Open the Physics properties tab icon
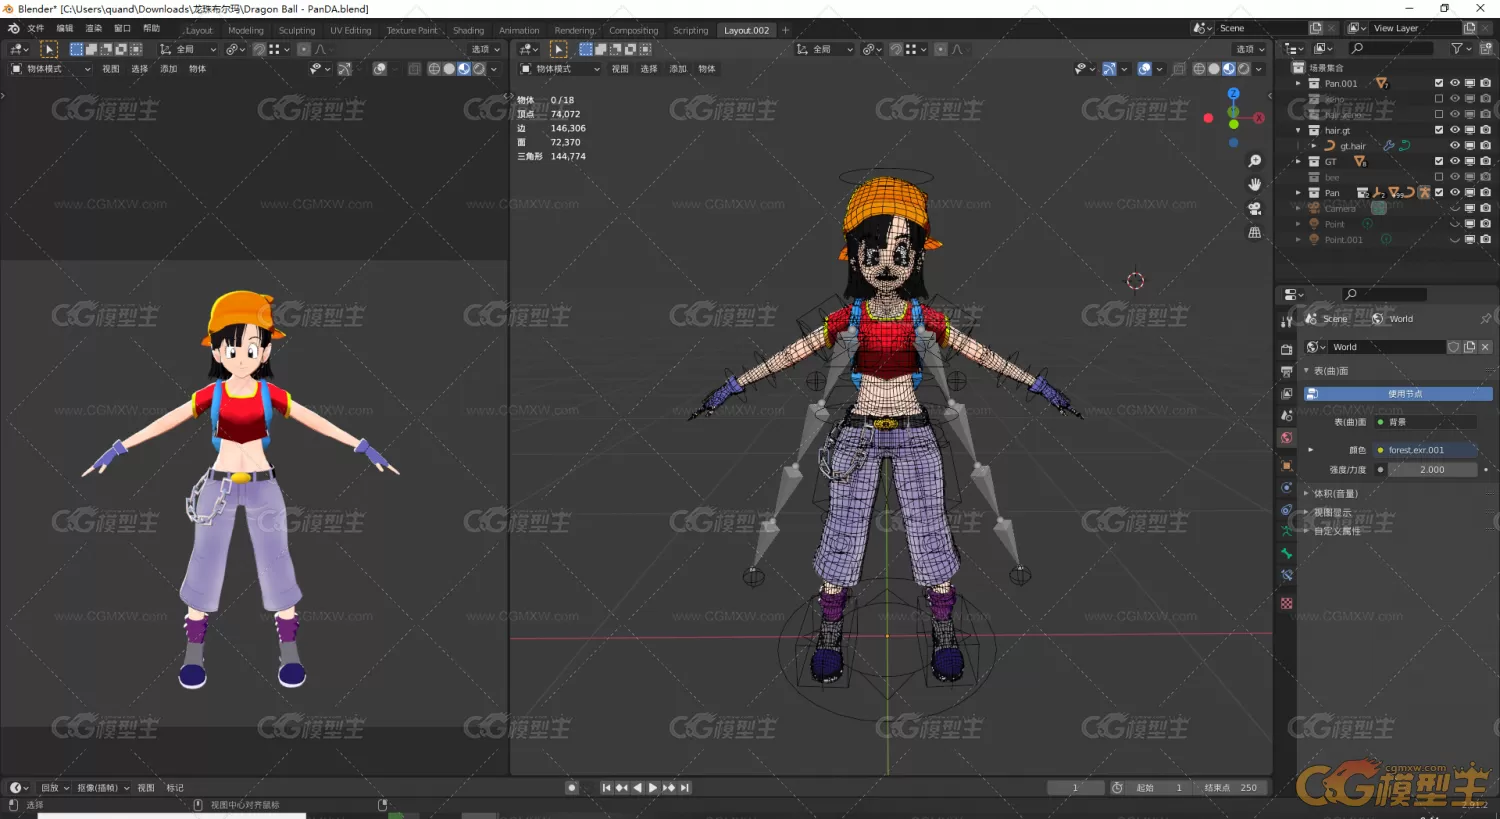Image resolution: width=1500 pixels, height=819 pixels. [x=1287, y=488]
